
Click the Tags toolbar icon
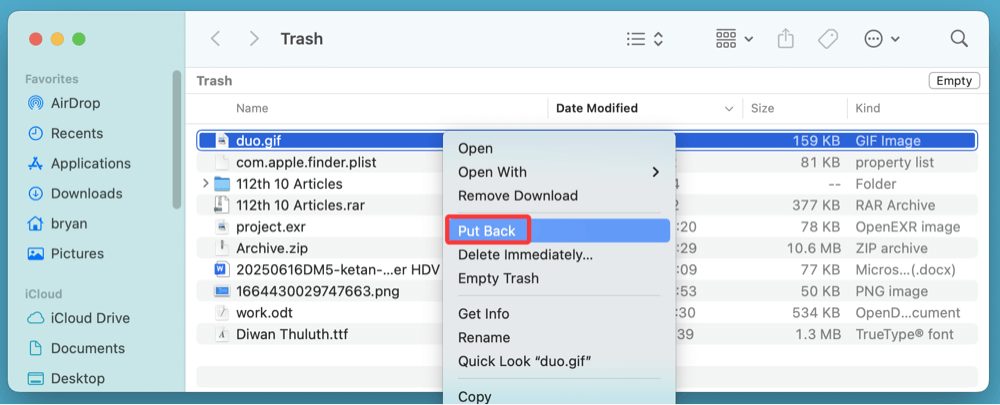(828, 39)
